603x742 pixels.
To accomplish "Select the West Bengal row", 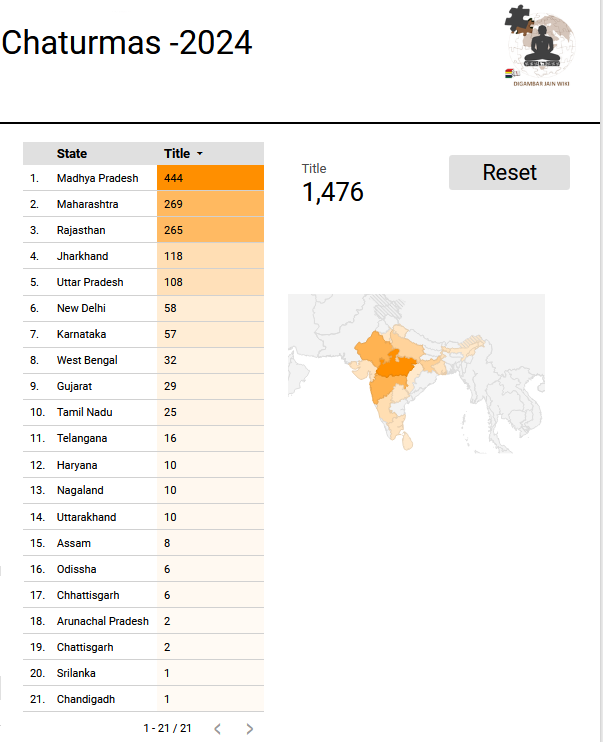I will pos(84,360).
